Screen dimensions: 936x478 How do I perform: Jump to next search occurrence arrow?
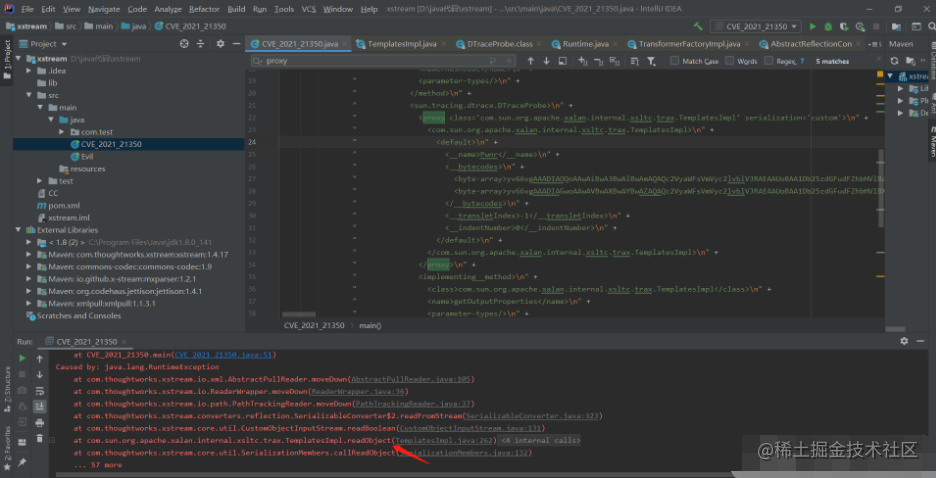pos(546,61)
